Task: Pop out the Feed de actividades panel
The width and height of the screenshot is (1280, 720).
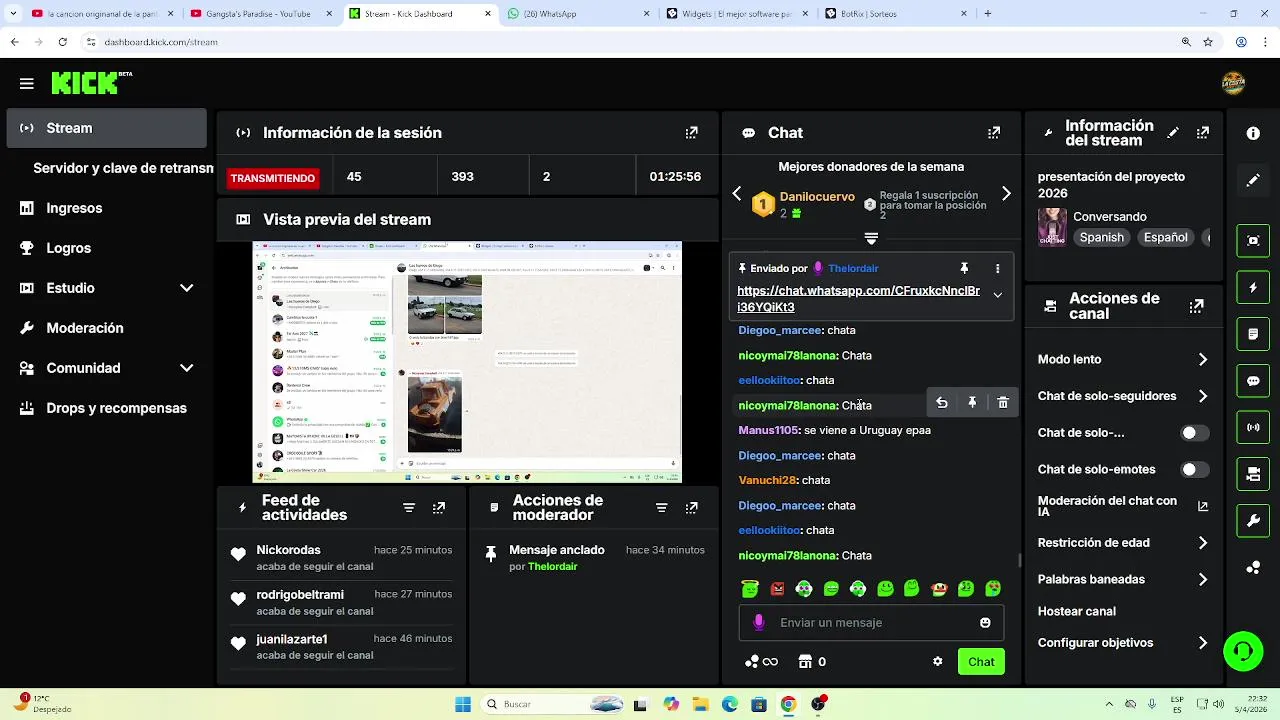Action: [439, 508]
